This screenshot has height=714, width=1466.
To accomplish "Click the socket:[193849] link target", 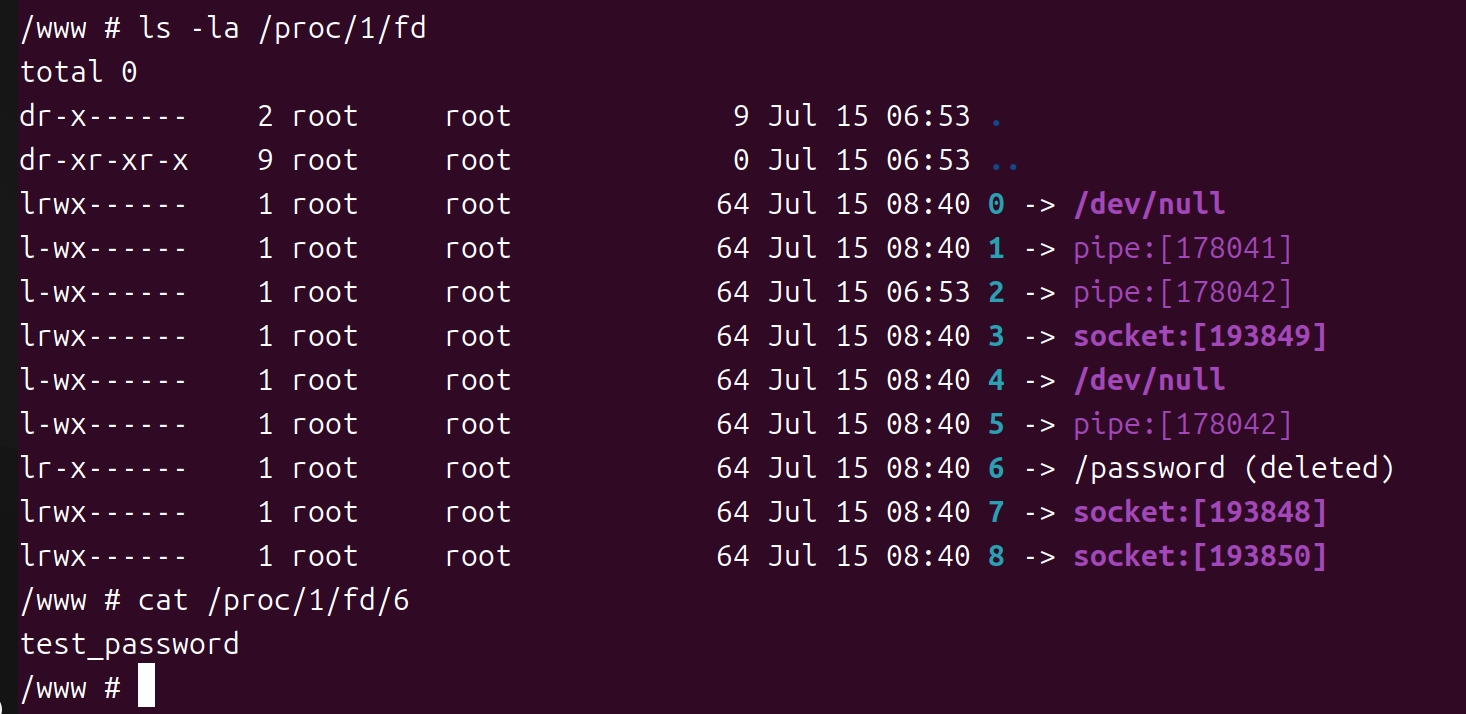I will tap(1199, 336).
